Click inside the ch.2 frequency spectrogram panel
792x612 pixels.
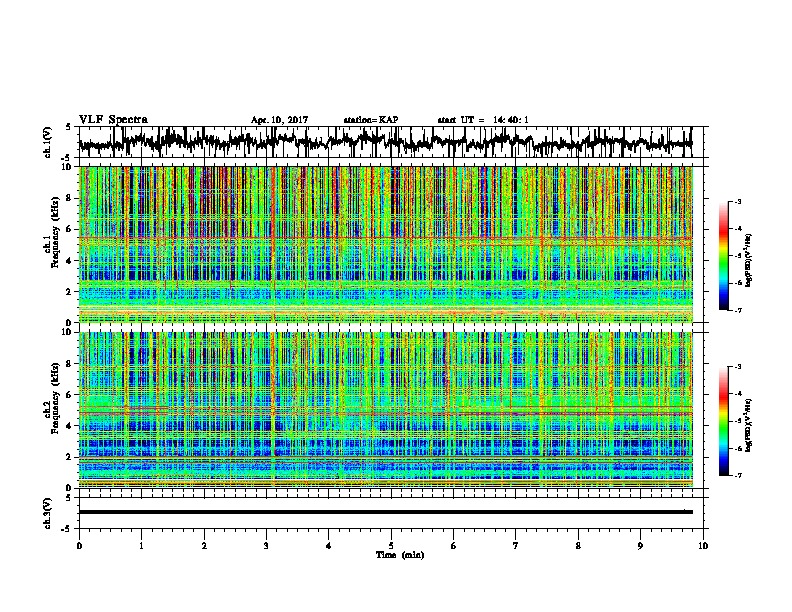click(385, 410)
